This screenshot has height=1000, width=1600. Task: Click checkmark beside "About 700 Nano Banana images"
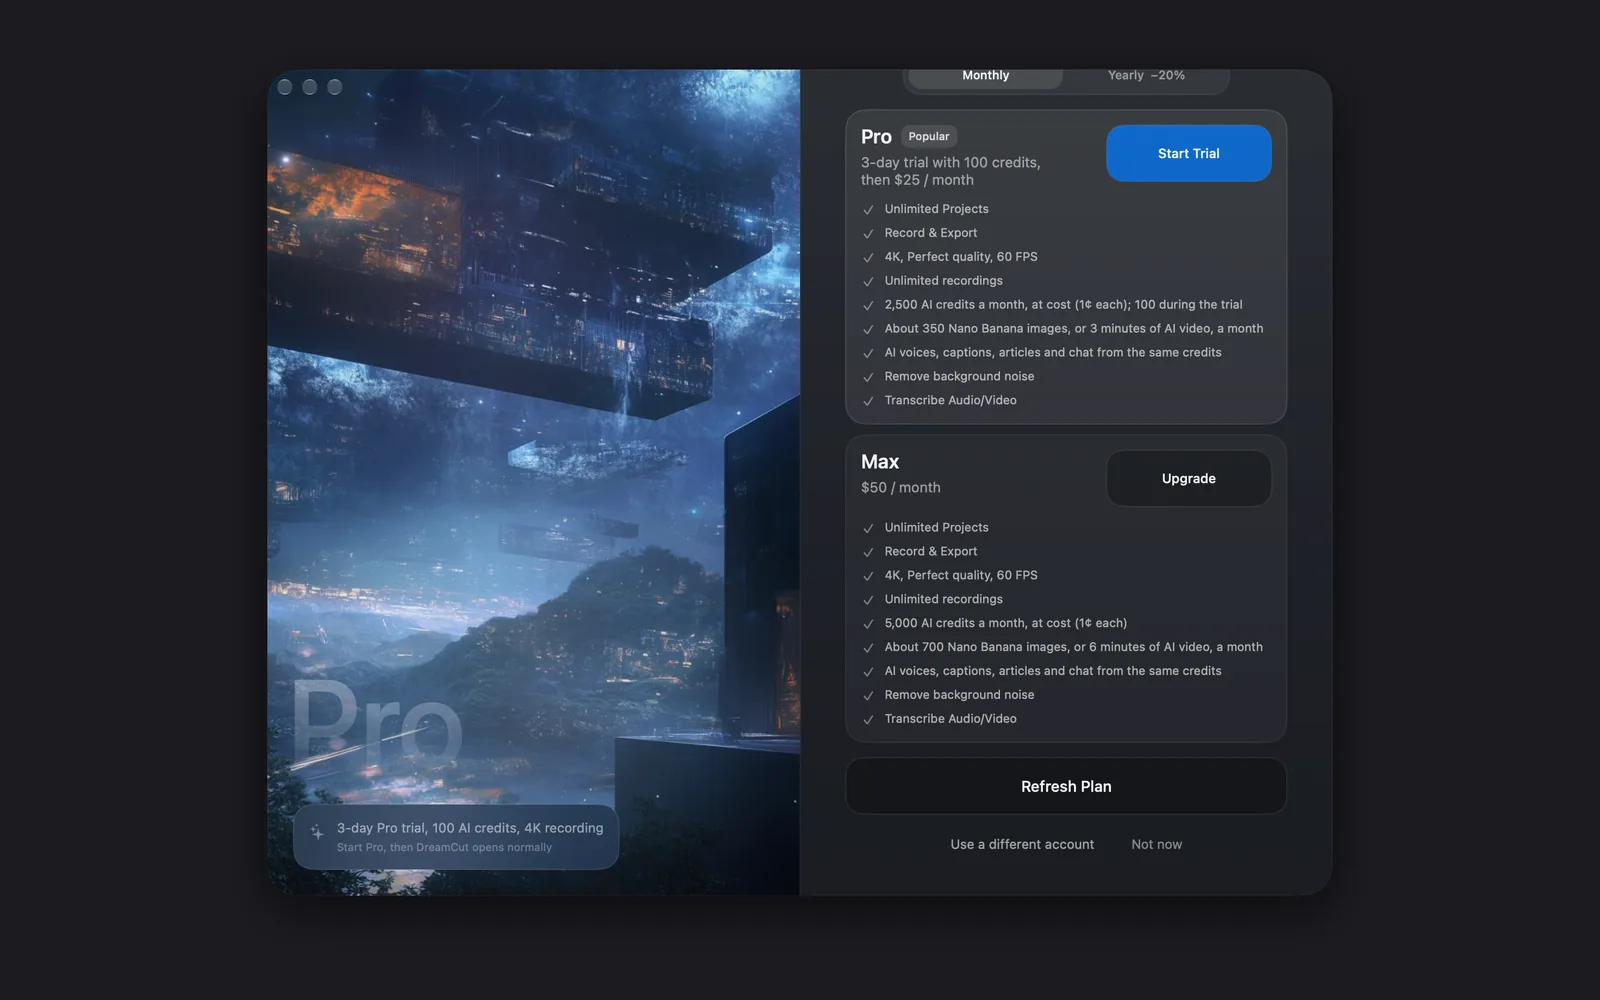868,648
